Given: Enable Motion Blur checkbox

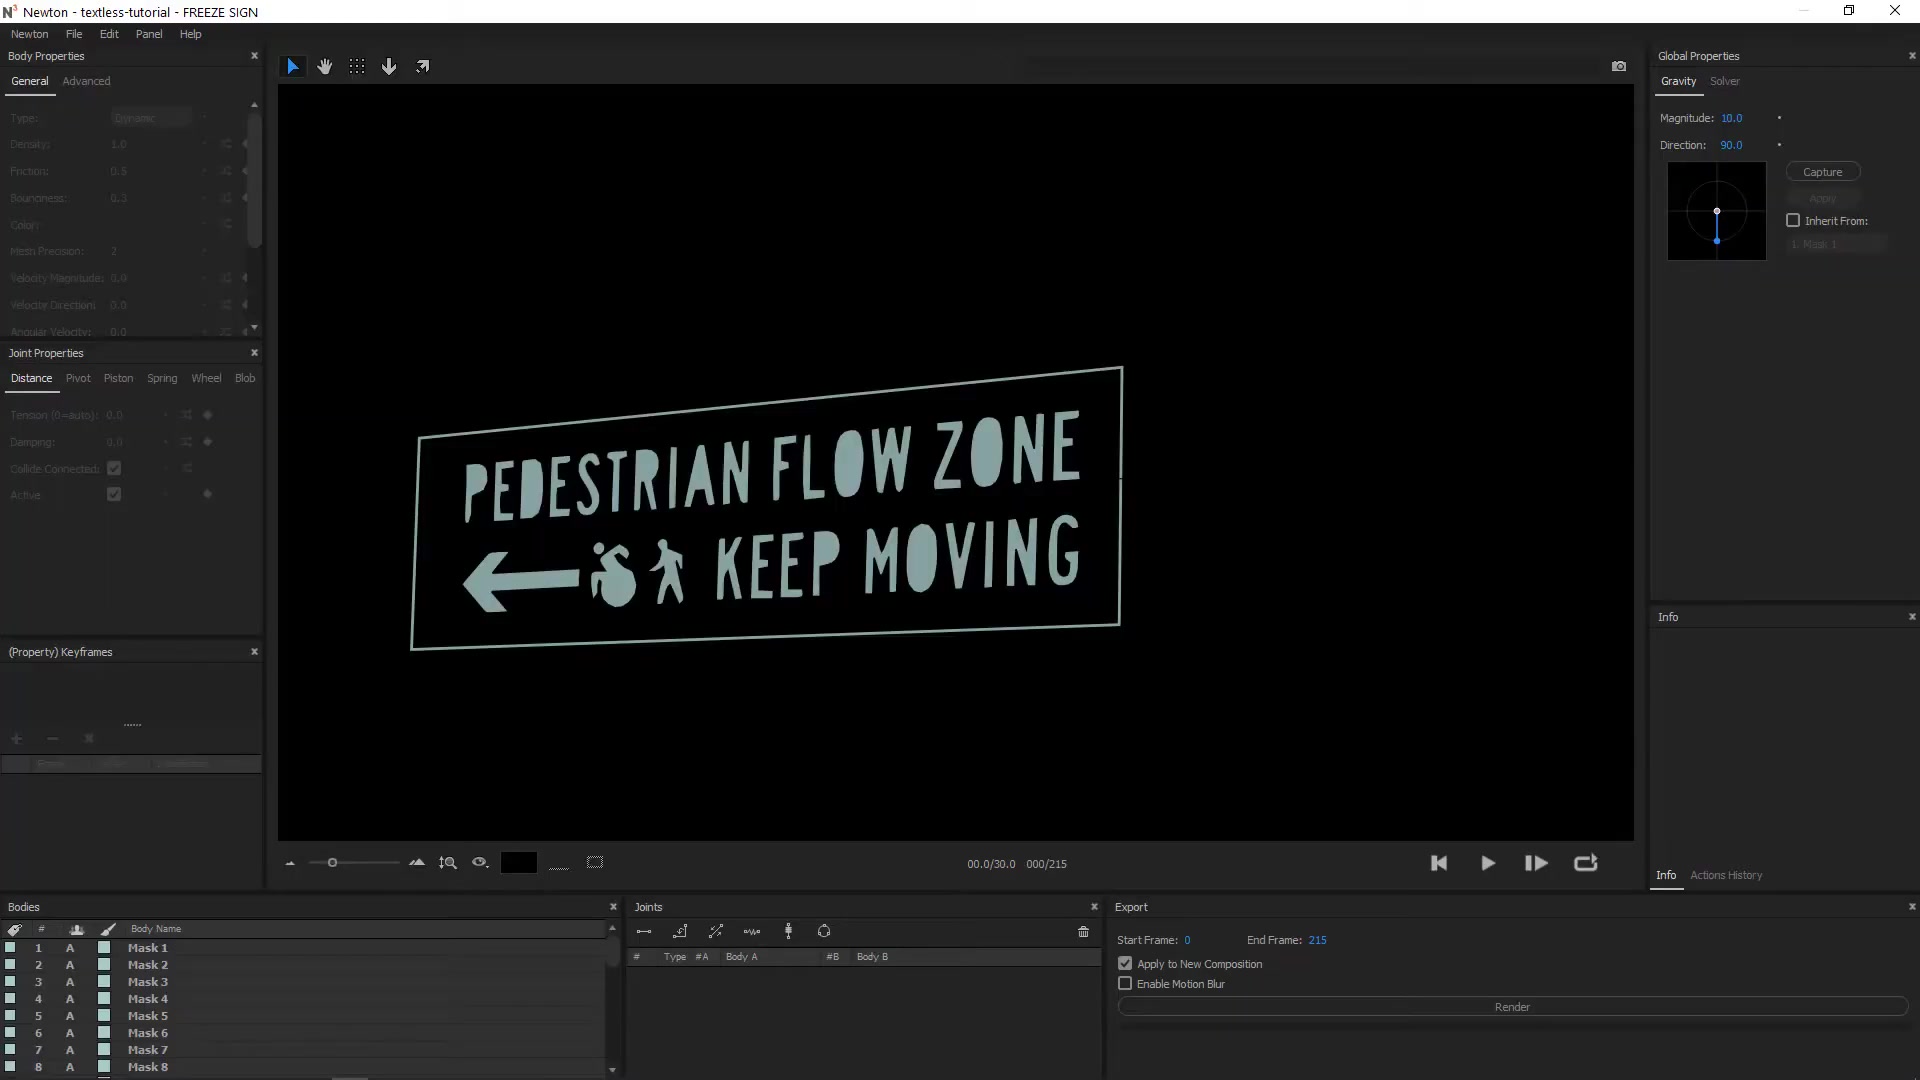Looking at the screenshot, I should 1125,984.
